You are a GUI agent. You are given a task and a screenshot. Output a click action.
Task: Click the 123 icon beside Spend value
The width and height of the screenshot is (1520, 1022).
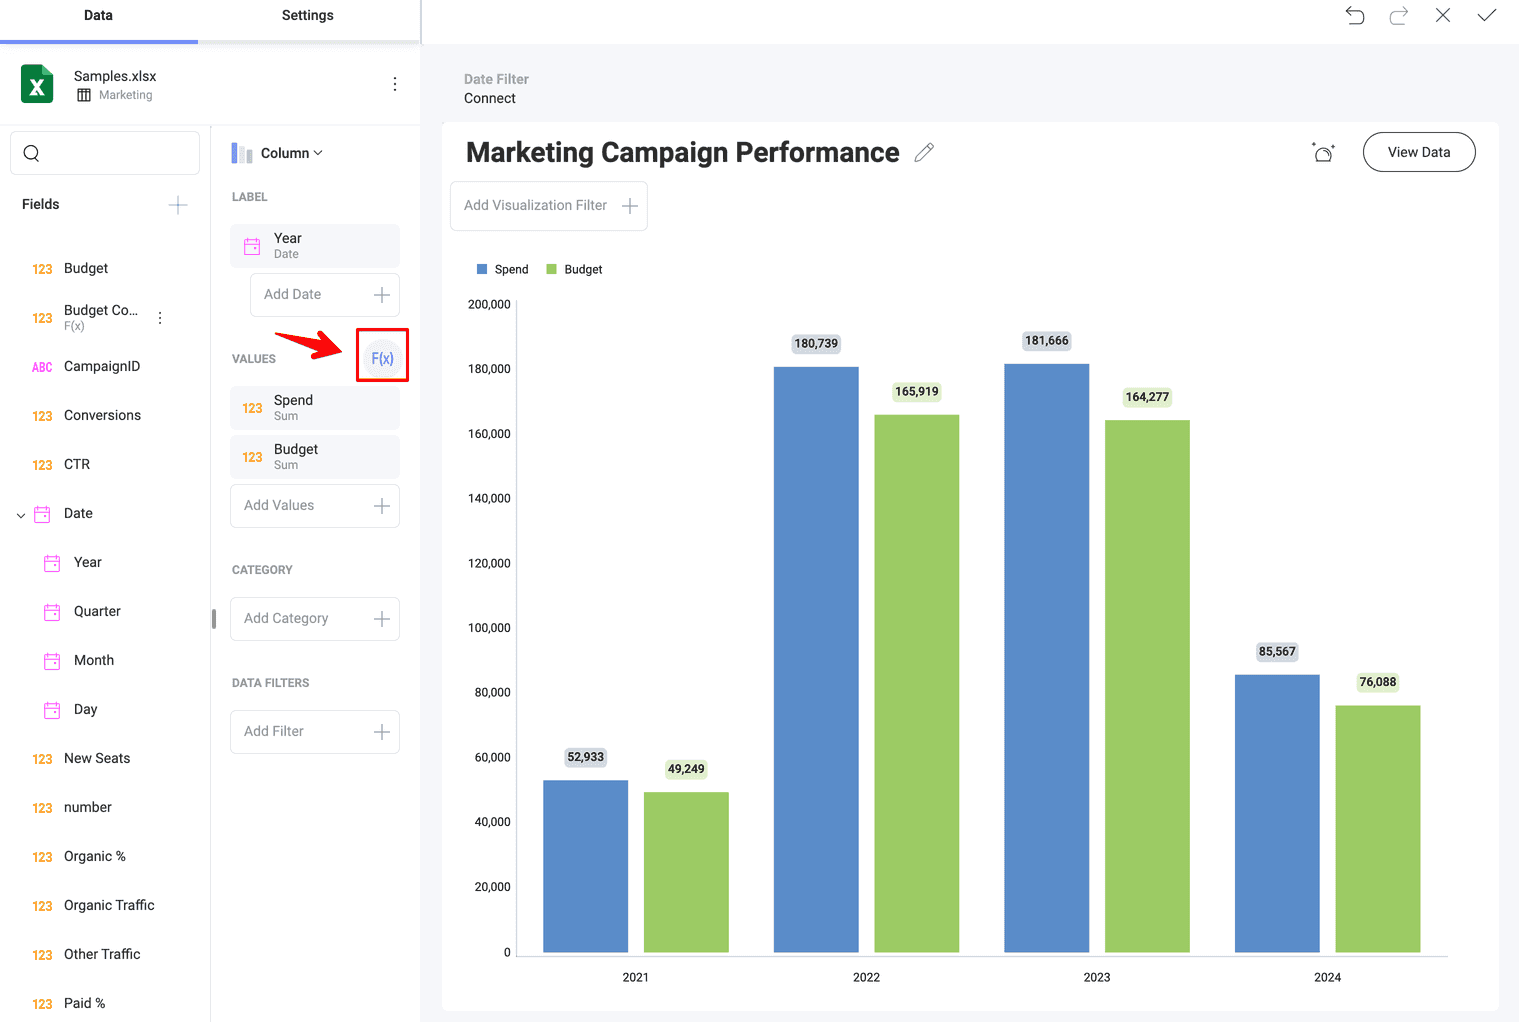[x=252, y=408]
